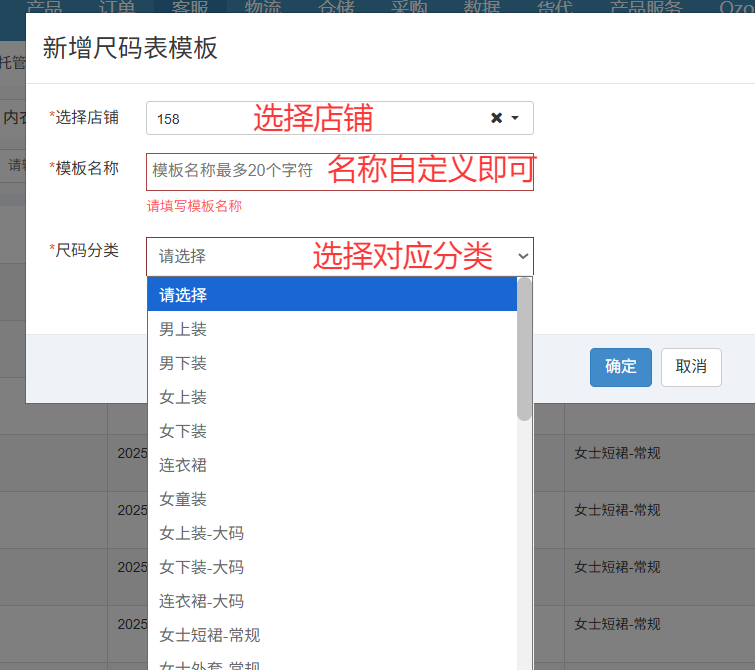
Task: Select the 女童装 category option
Action: click(332, 499)
